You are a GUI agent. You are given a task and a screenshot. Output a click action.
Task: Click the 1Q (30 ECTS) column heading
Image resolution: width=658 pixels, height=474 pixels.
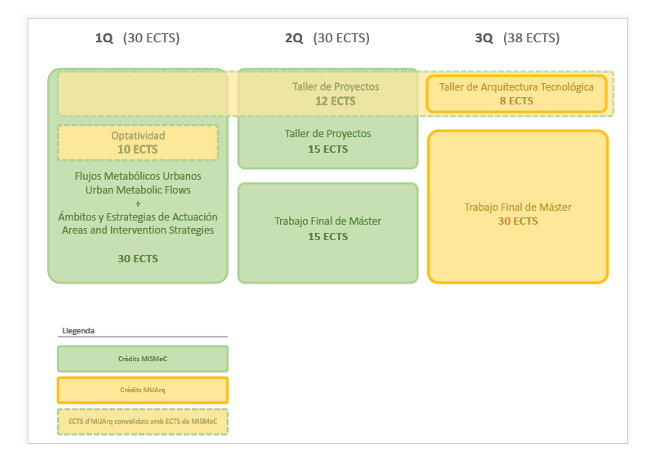coord(137,38)
